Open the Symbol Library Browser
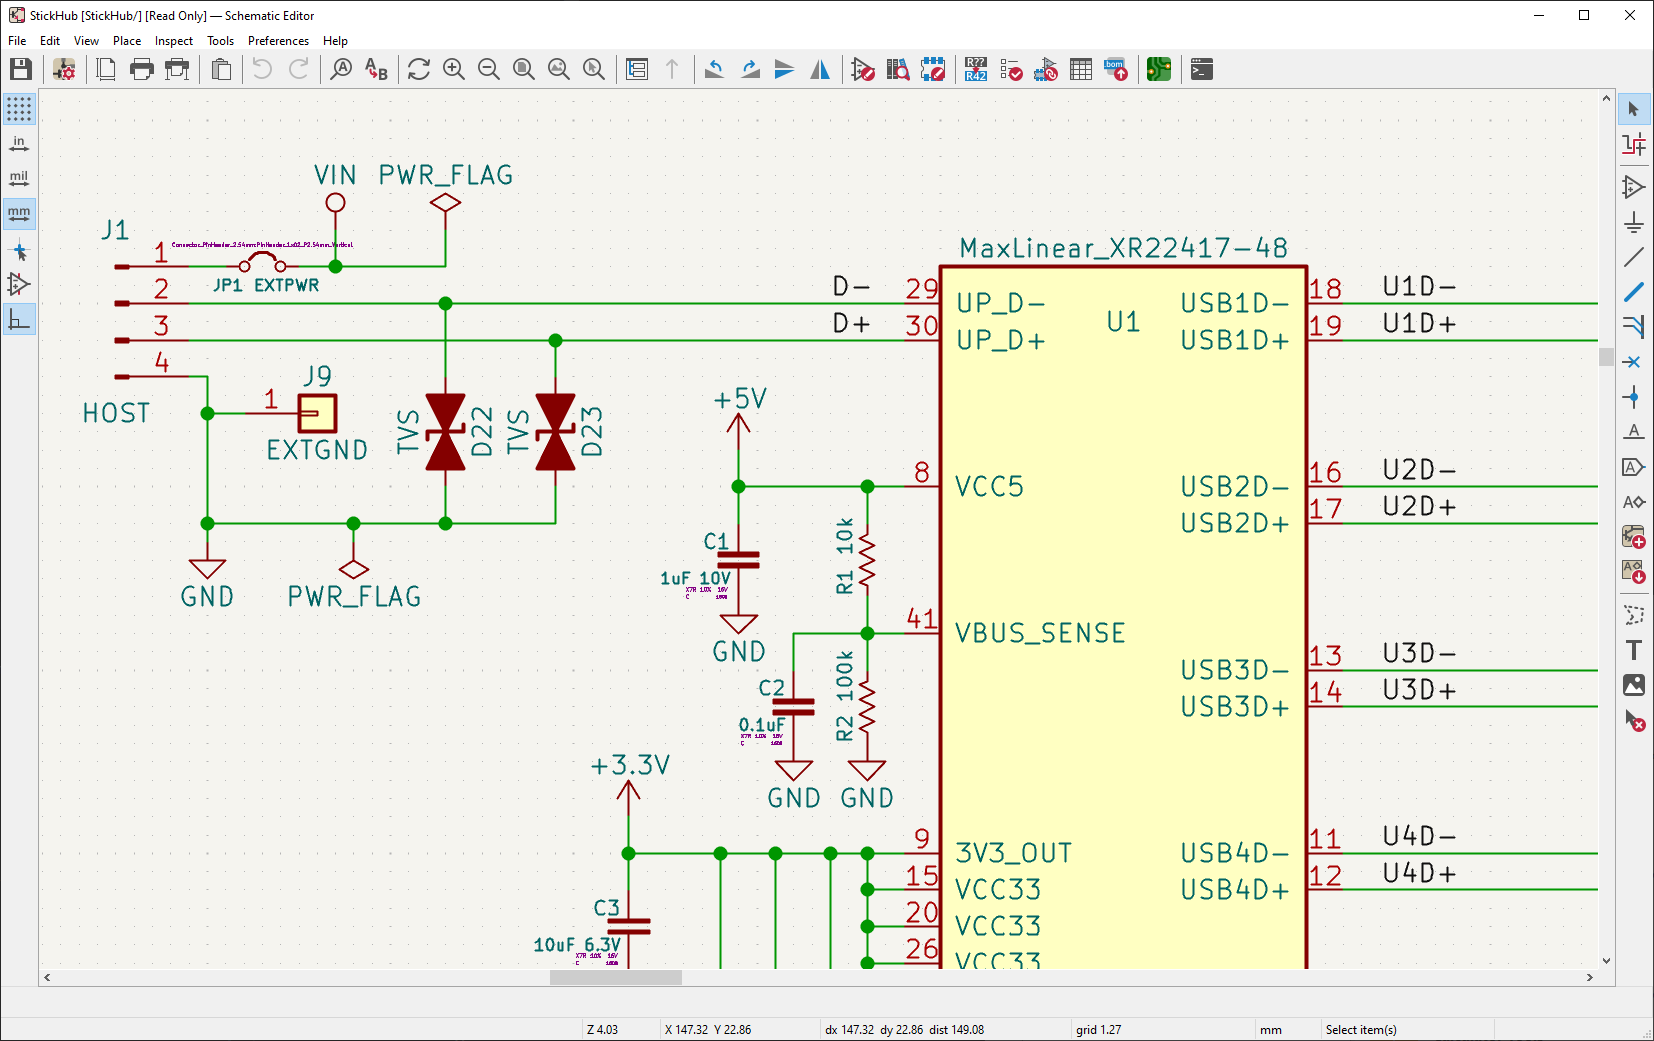Screen dimensions: 1654x1041 point(898,69)
